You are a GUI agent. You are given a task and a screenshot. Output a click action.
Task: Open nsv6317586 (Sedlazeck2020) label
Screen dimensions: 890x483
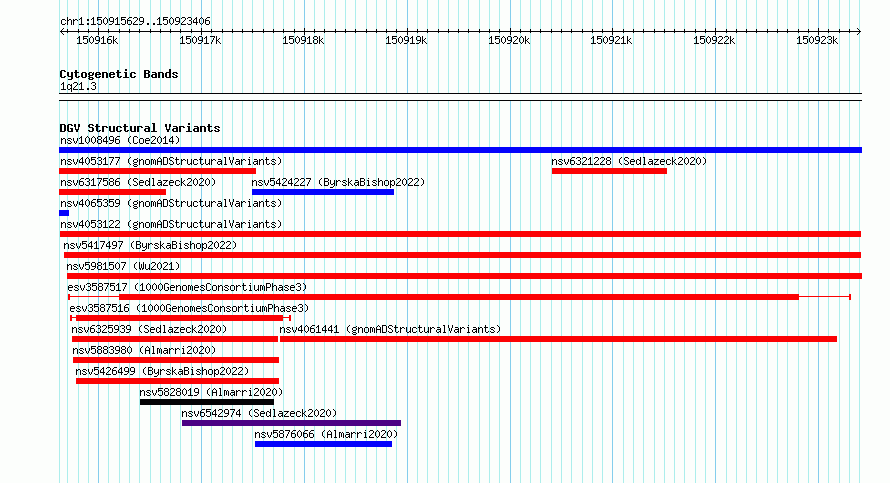pyautogui.click(x=138, y=182)
